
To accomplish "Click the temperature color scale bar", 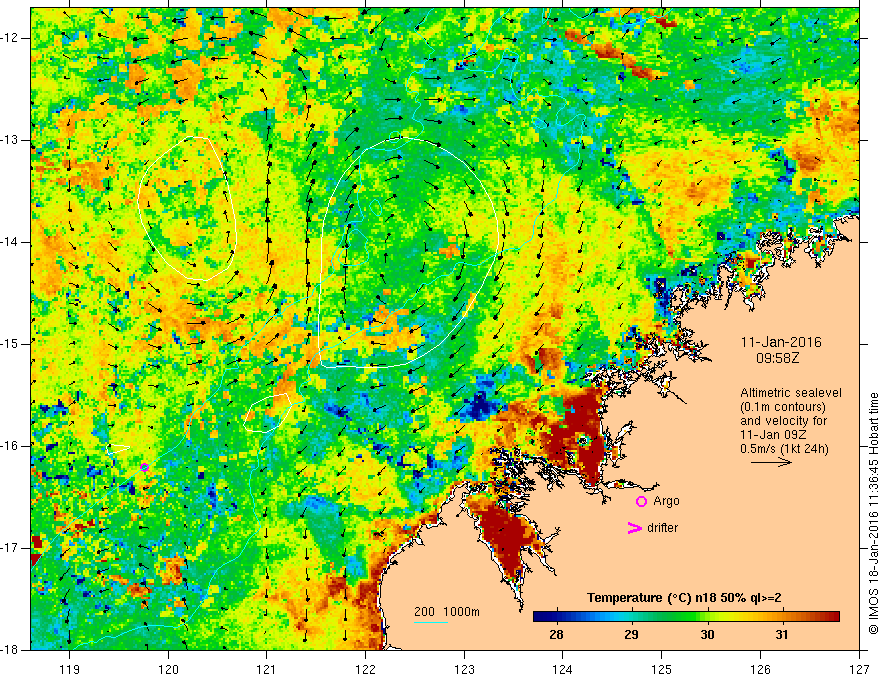I will 686,617.
